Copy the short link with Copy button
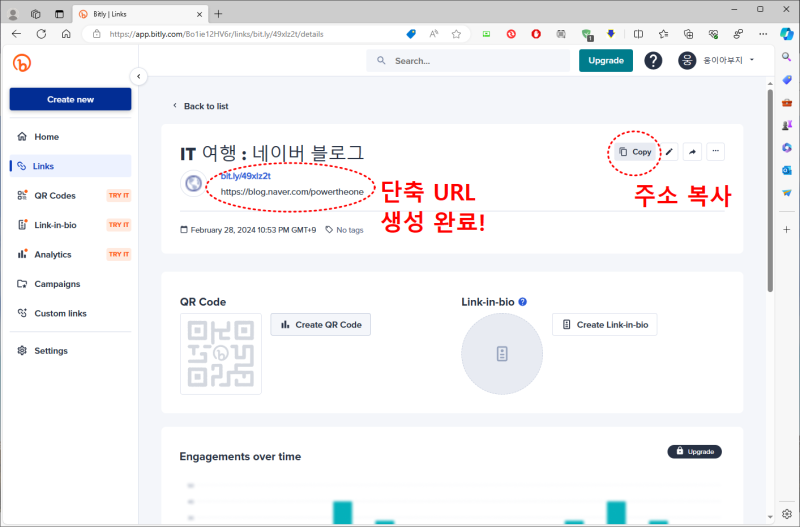 635,152
